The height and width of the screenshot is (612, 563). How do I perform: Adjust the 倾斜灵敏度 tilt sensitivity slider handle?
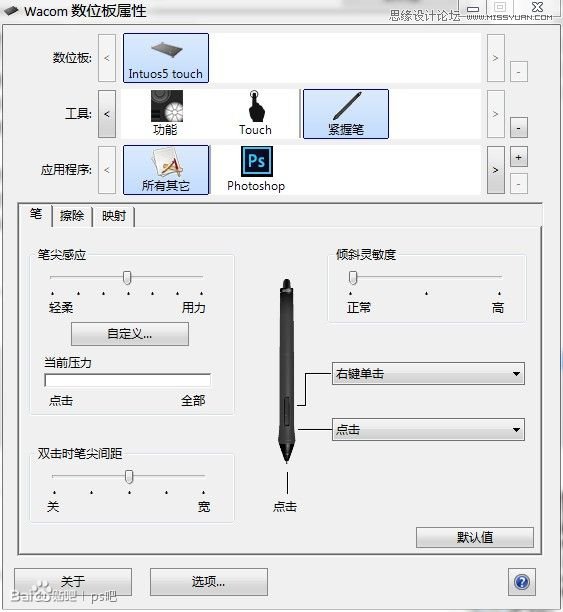point(353,278)
